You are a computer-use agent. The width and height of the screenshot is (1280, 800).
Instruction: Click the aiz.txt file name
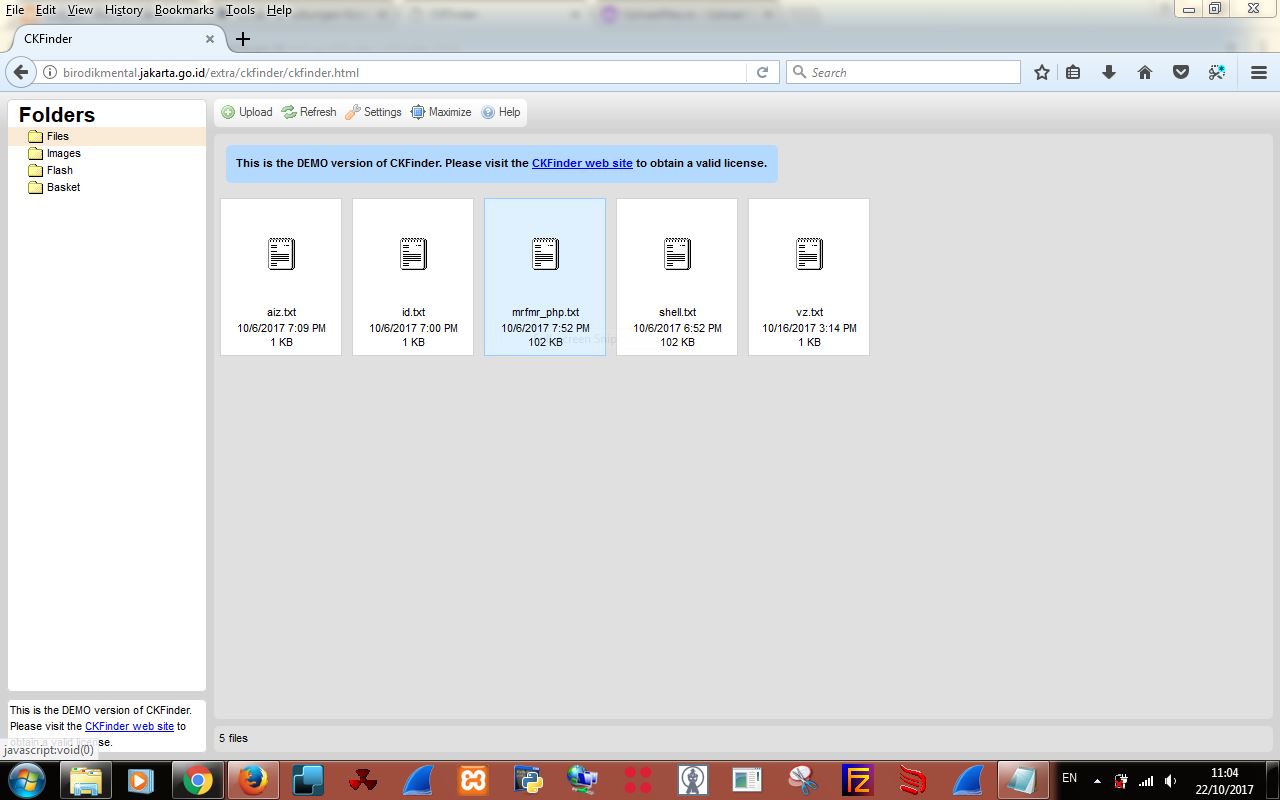pyautogui.click(x=281, y=312)
